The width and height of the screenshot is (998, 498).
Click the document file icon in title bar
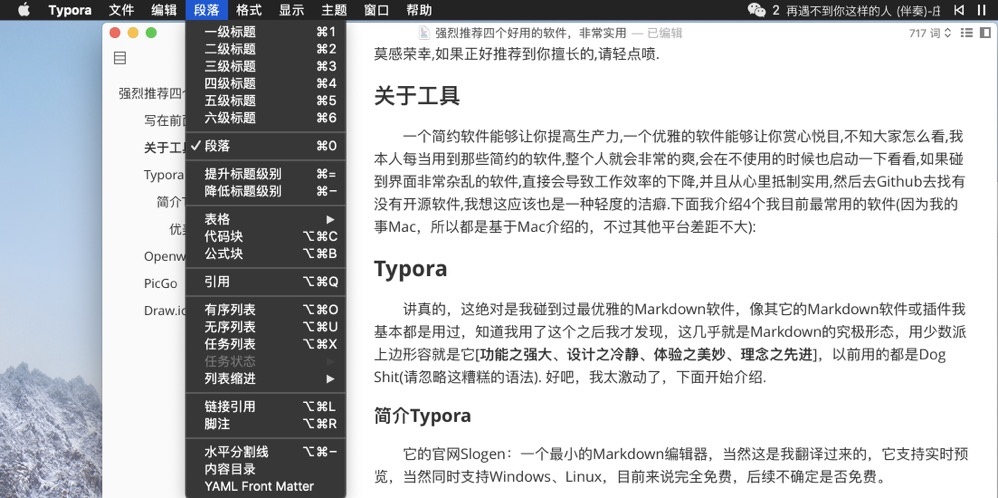(x=424, y=32)
